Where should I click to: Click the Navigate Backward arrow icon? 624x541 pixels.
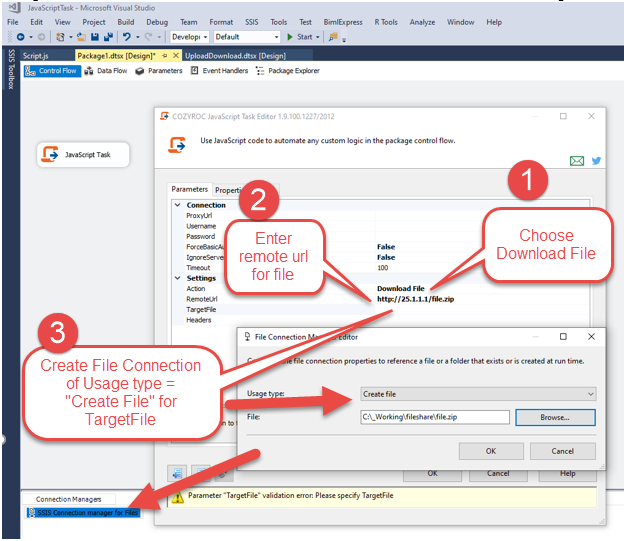tap(20, 37)
